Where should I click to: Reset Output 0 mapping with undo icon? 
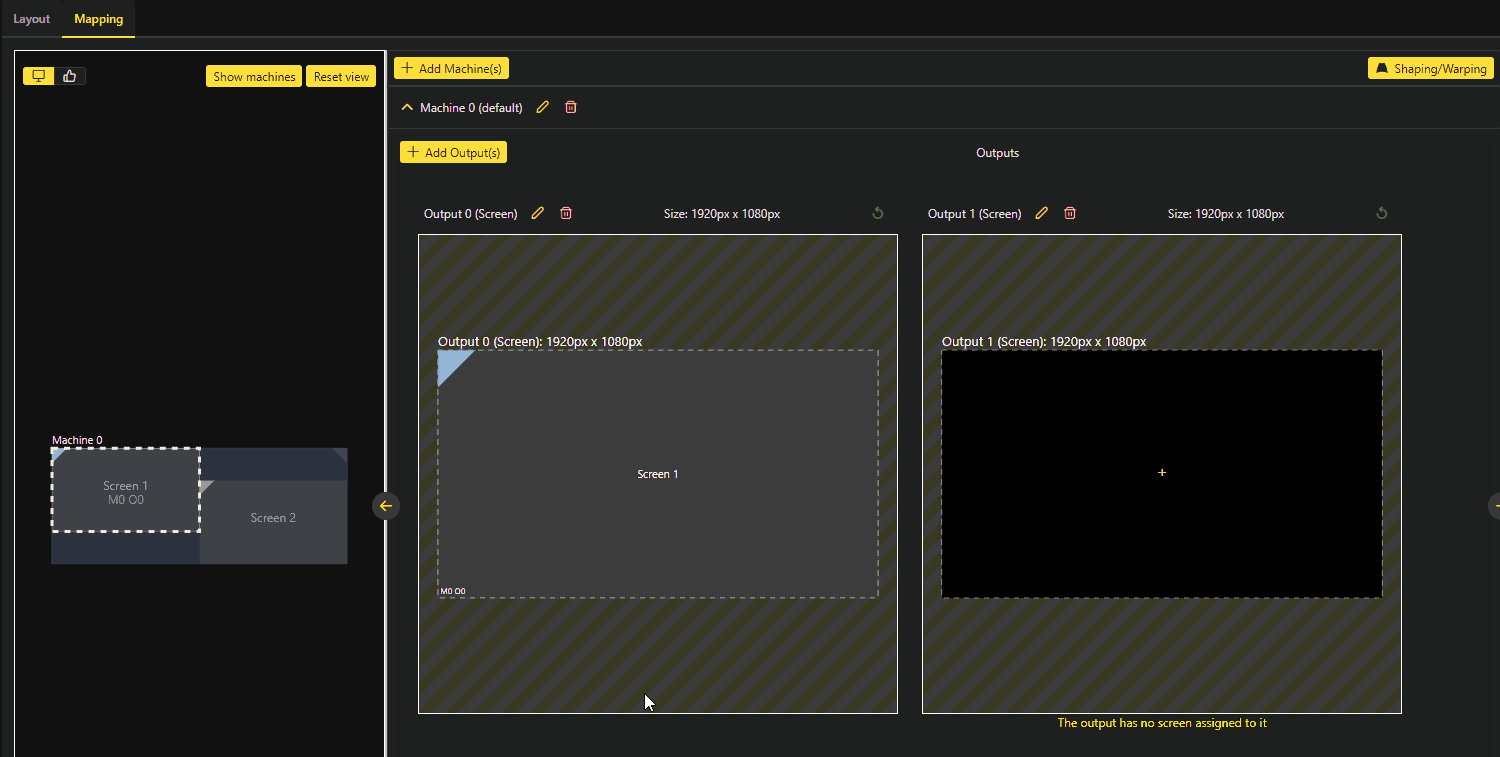tap(878, 213)
